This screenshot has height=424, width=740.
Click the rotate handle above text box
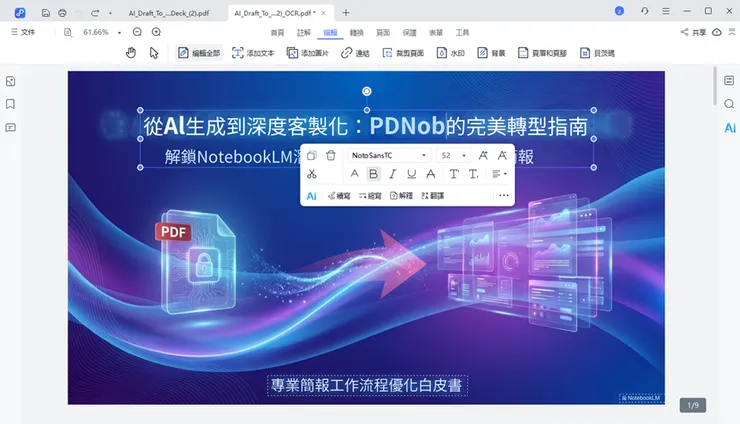click(367, 91)
